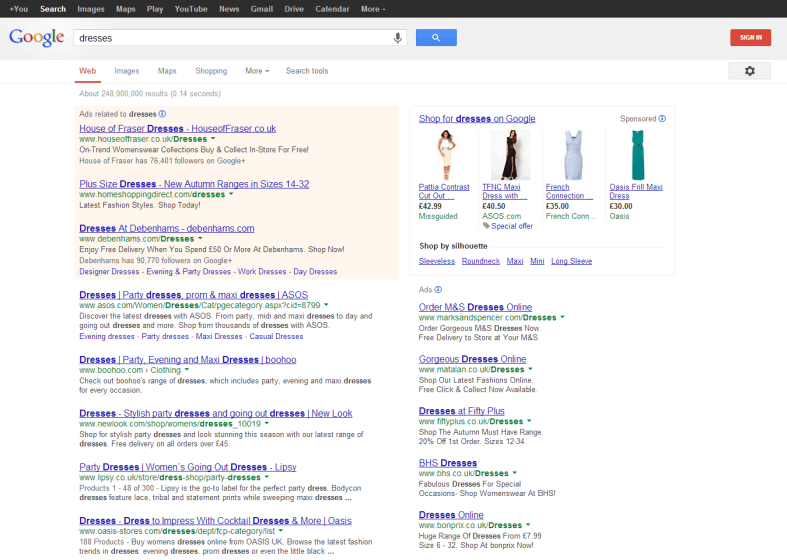Switch to the Maps search tab
The height and width of the screenshot is (560, 787).
click(167, 71)
